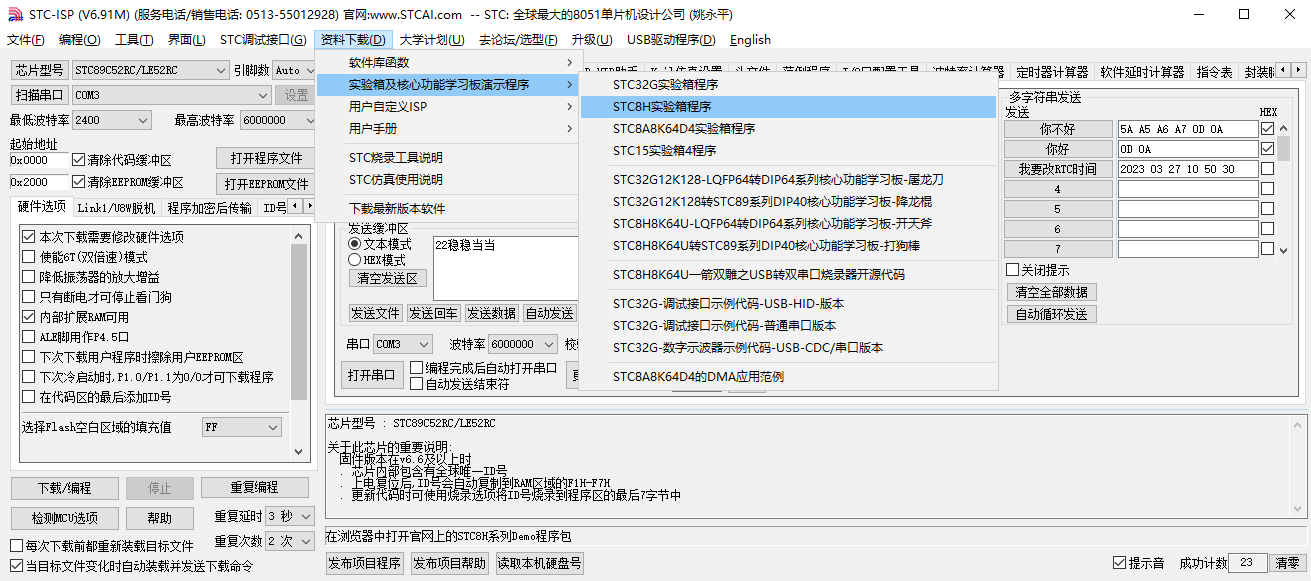Toggle ALE脚用作P4.5口 checkbox
The height and width of the screenshot is (581, 1311).
pos(28,337)
